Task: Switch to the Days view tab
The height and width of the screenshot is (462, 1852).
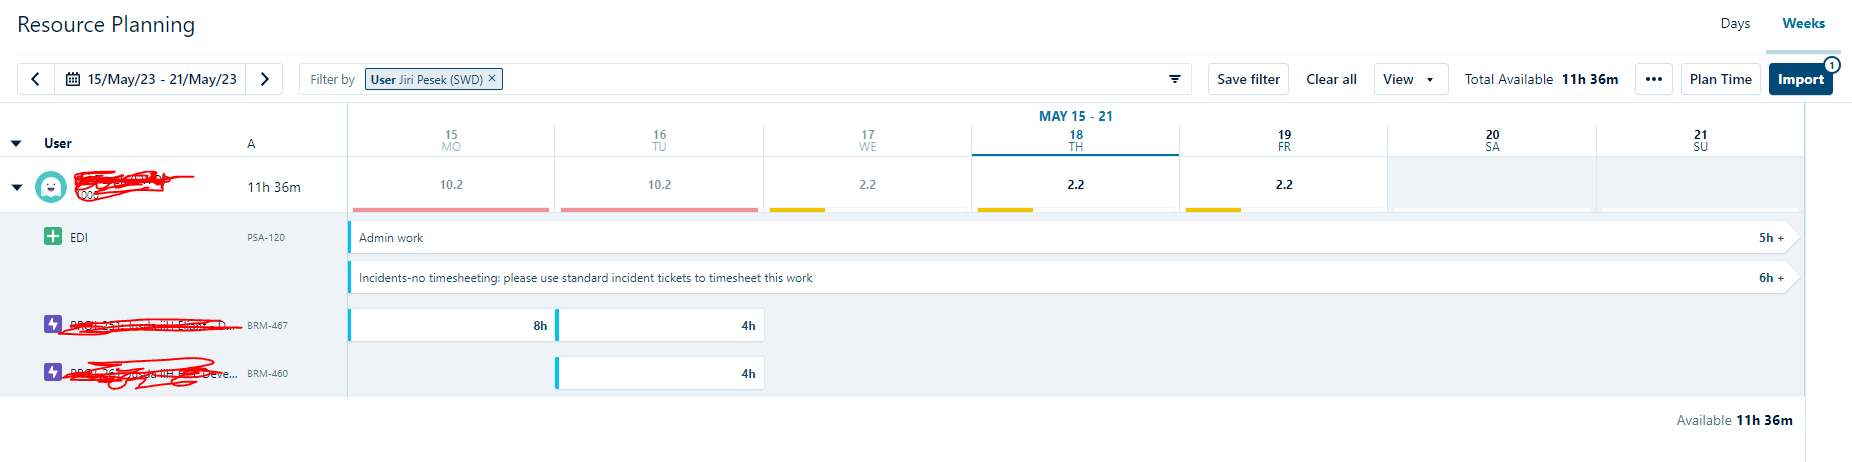Action: (x=1735, y=23)
